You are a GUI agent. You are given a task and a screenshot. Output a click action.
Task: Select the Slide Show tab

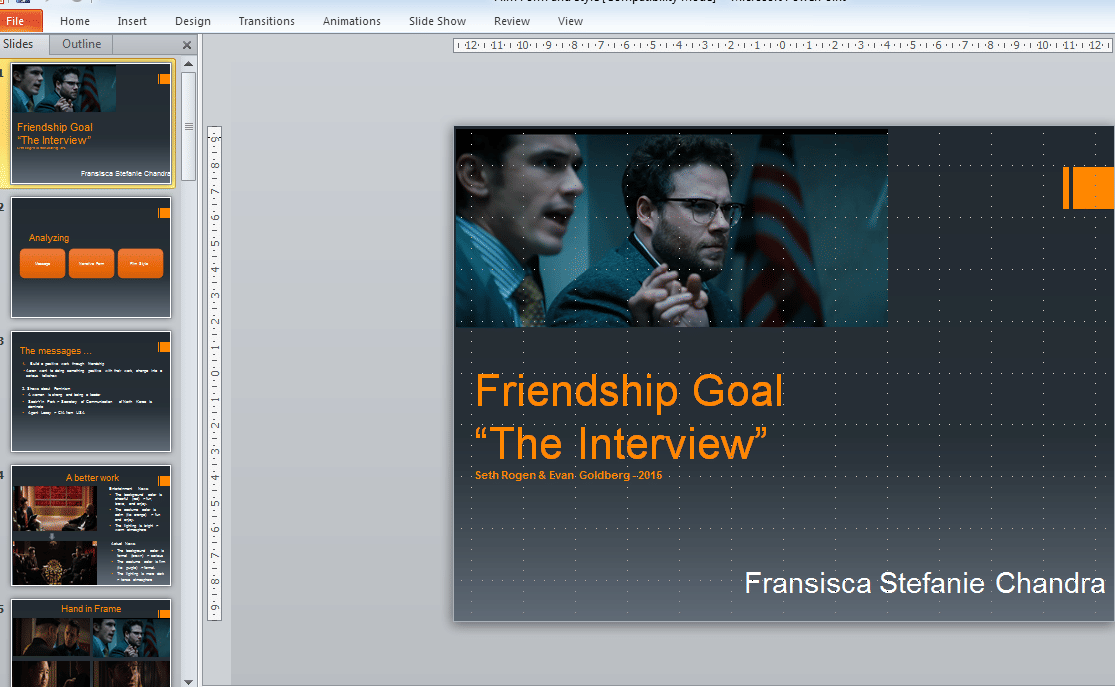pos(438,21)
